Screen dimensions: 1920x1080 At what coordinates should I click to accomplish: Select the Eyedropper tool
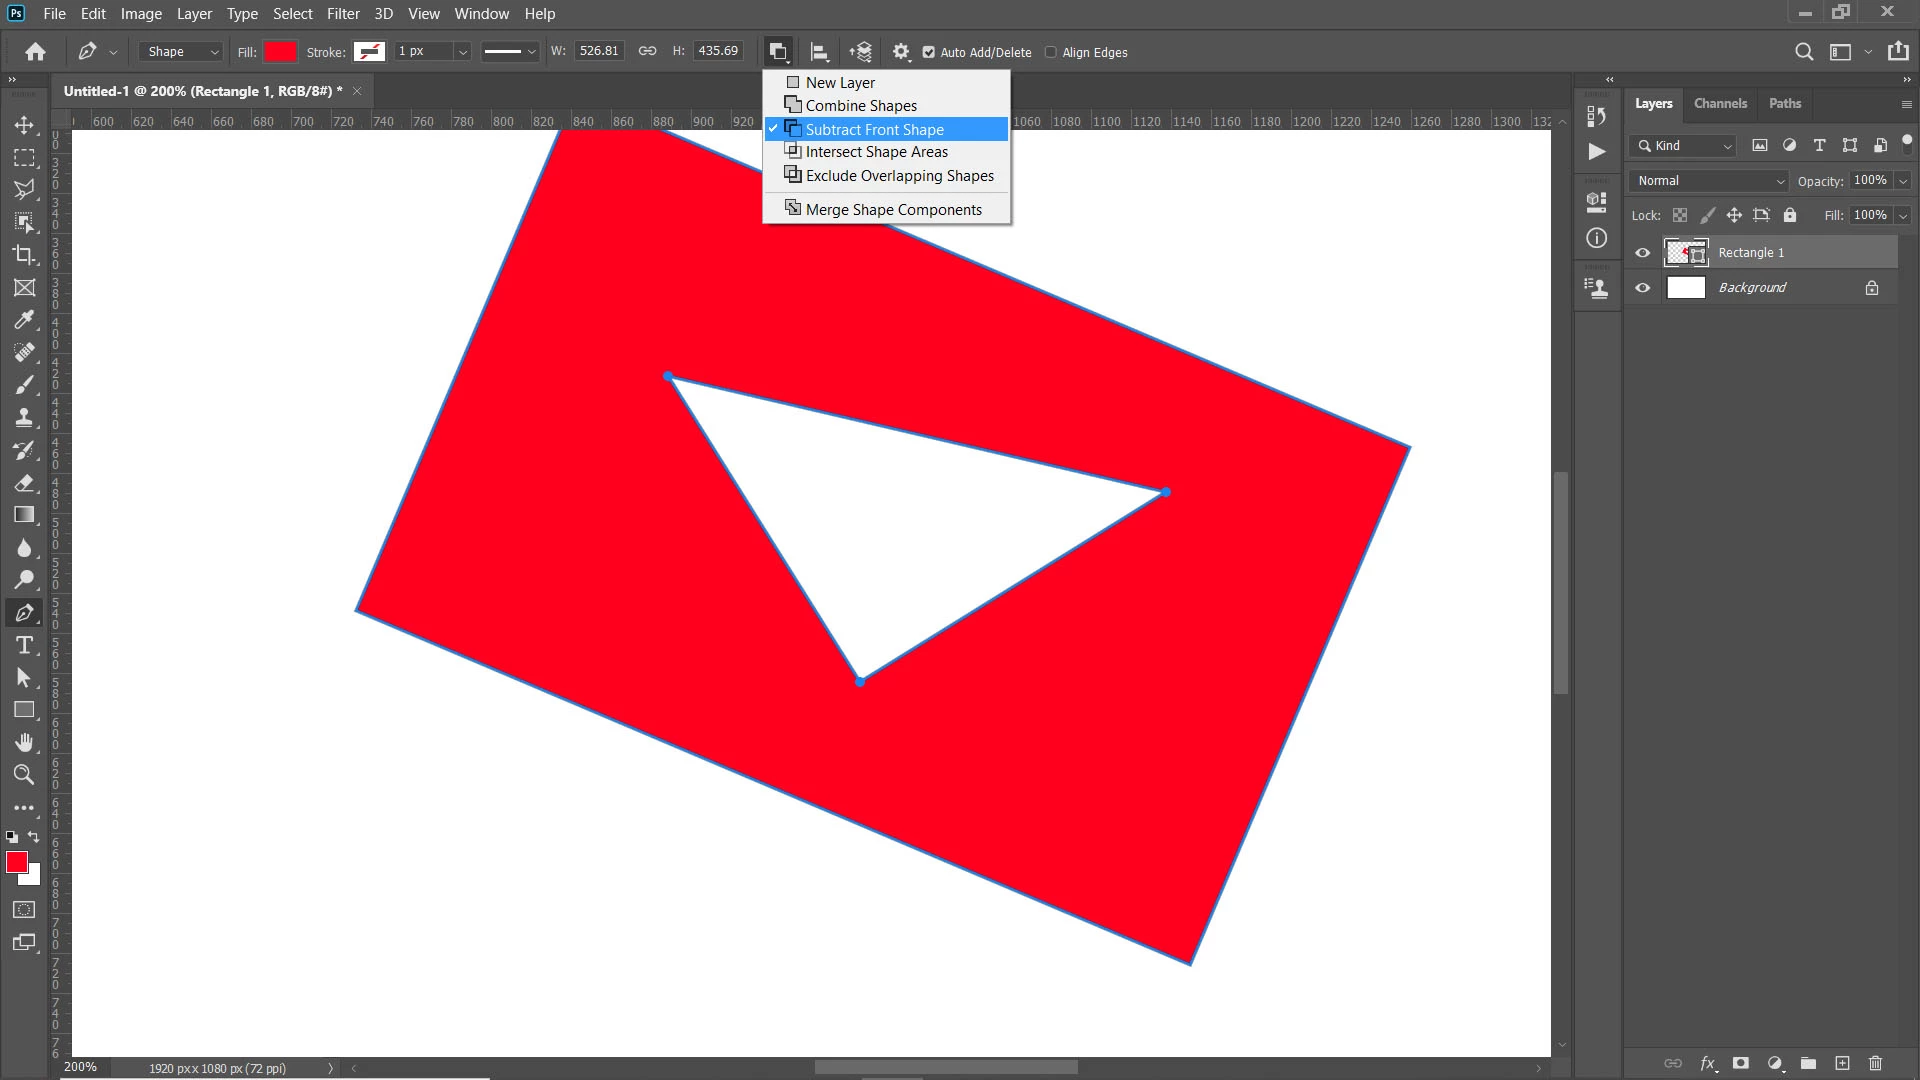pyautogui.click(x=24, y=320)
